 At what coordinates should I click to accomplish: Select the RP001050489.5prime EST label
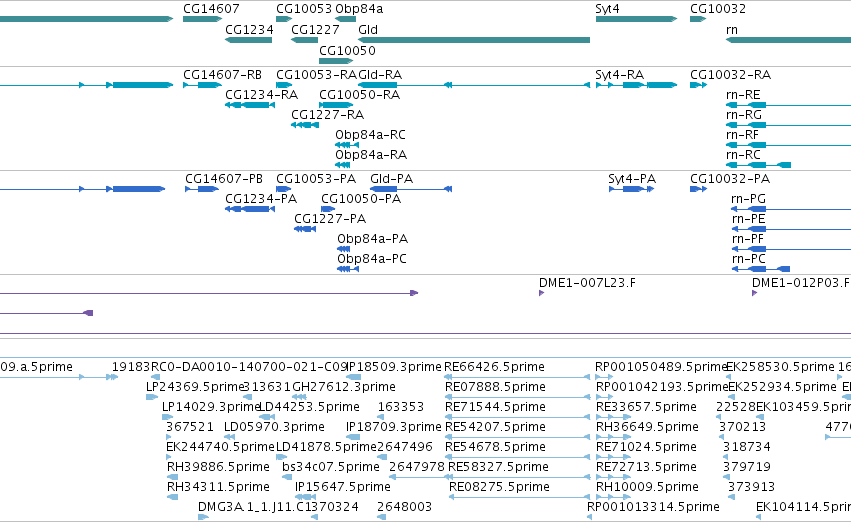[x=661, y=367]
